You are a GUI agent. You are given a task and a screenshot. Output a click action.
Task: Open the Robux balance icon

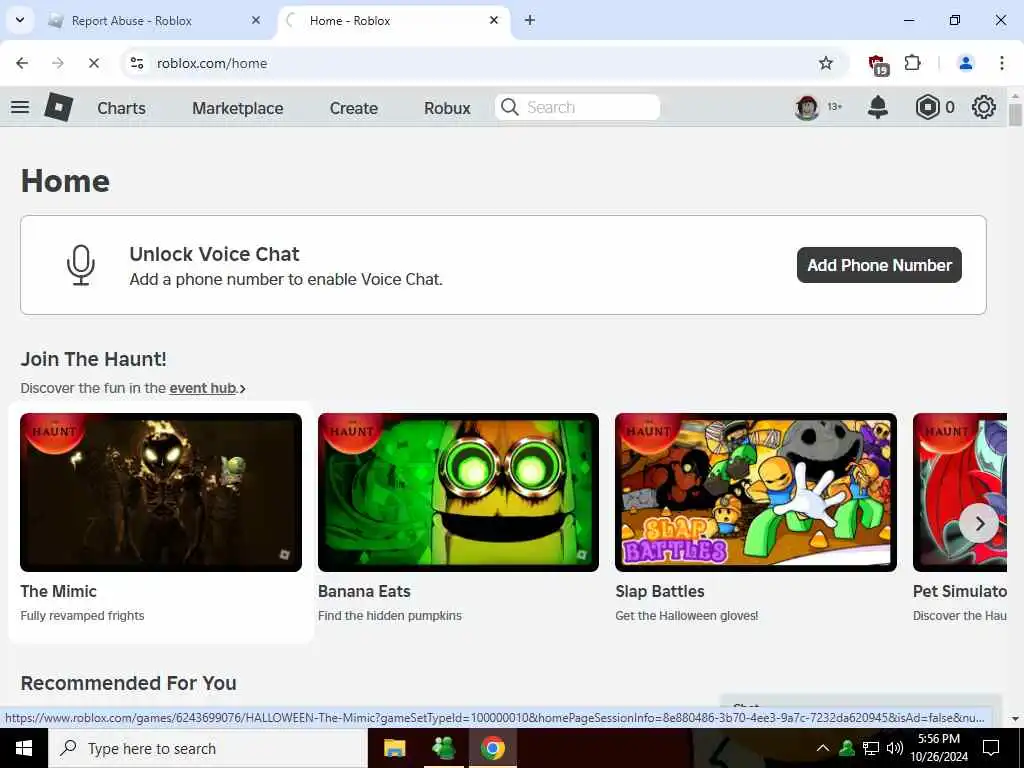click(927, 107)
